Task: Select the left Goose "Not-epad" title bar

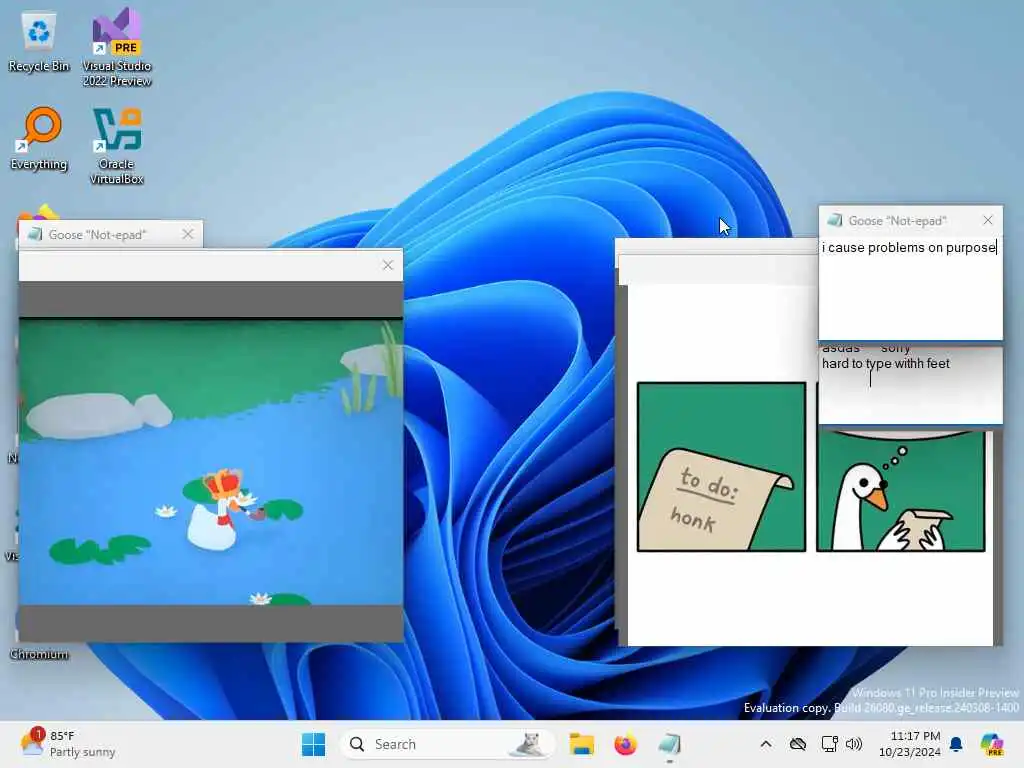Action: coord(110,234)
